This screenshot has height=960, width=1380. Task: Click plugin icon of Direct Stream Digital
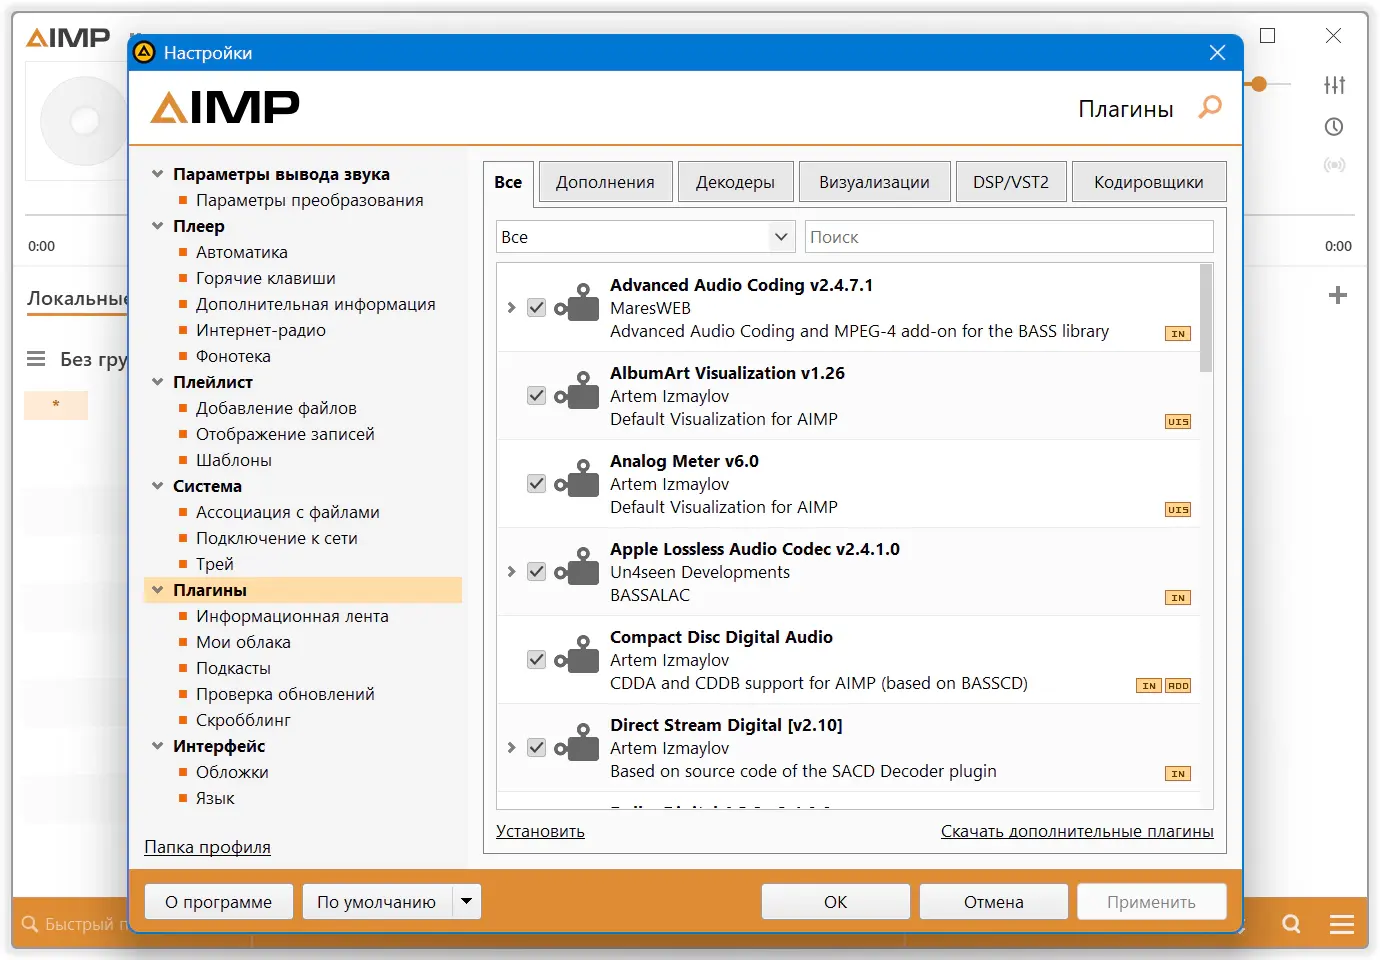[x=577, y=743]
